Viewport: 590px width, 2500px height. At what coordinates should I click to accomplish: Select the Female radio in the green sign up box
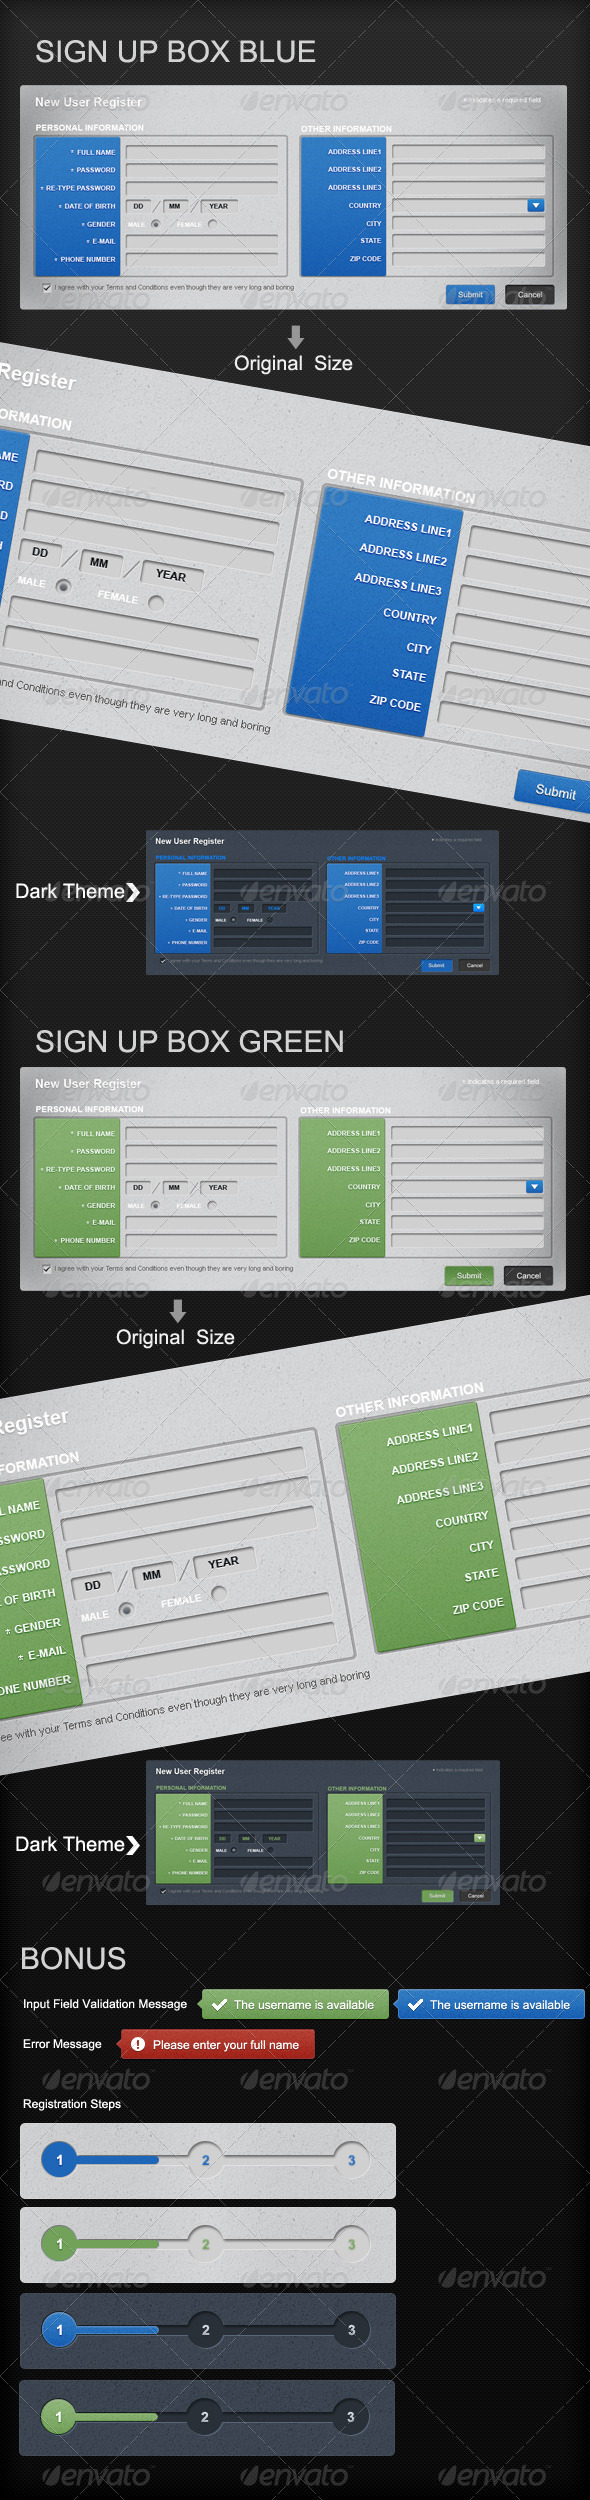pos(212,1205)
